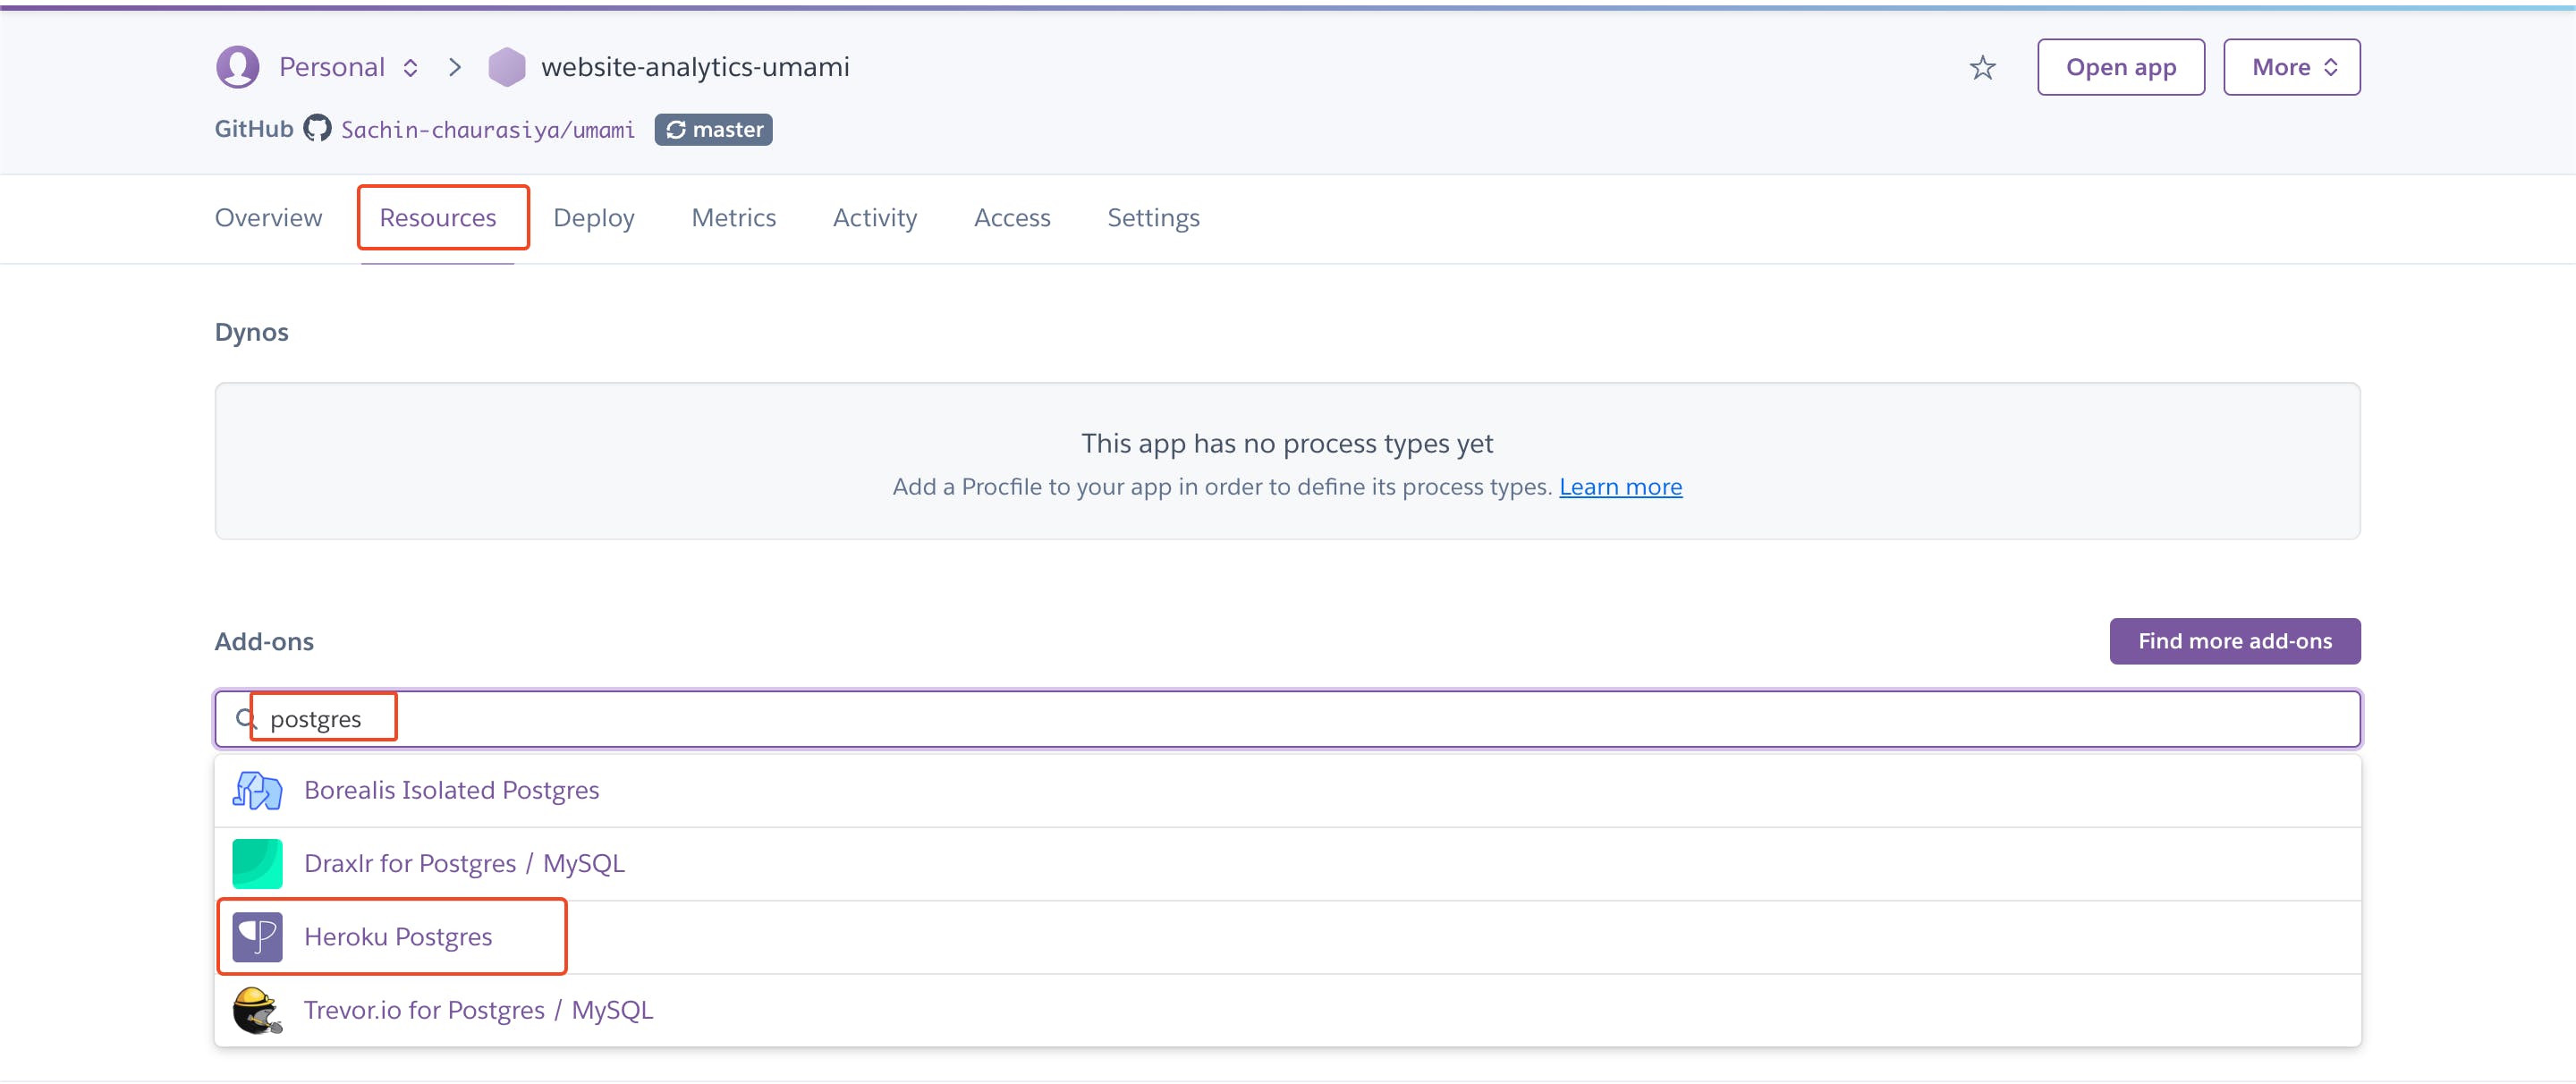Screen dimensions: 2576x1084
Task: Favorite the app with star icon
Action: pyautogui.click(x=1982, y=68)
